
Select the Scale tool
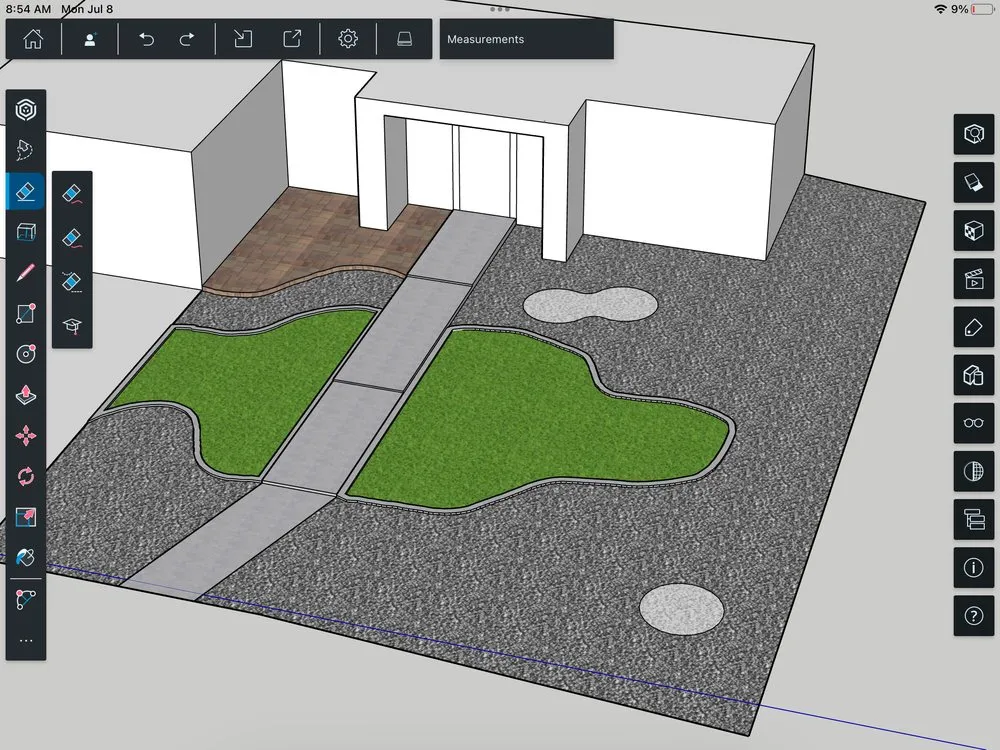tap(26, 517)
